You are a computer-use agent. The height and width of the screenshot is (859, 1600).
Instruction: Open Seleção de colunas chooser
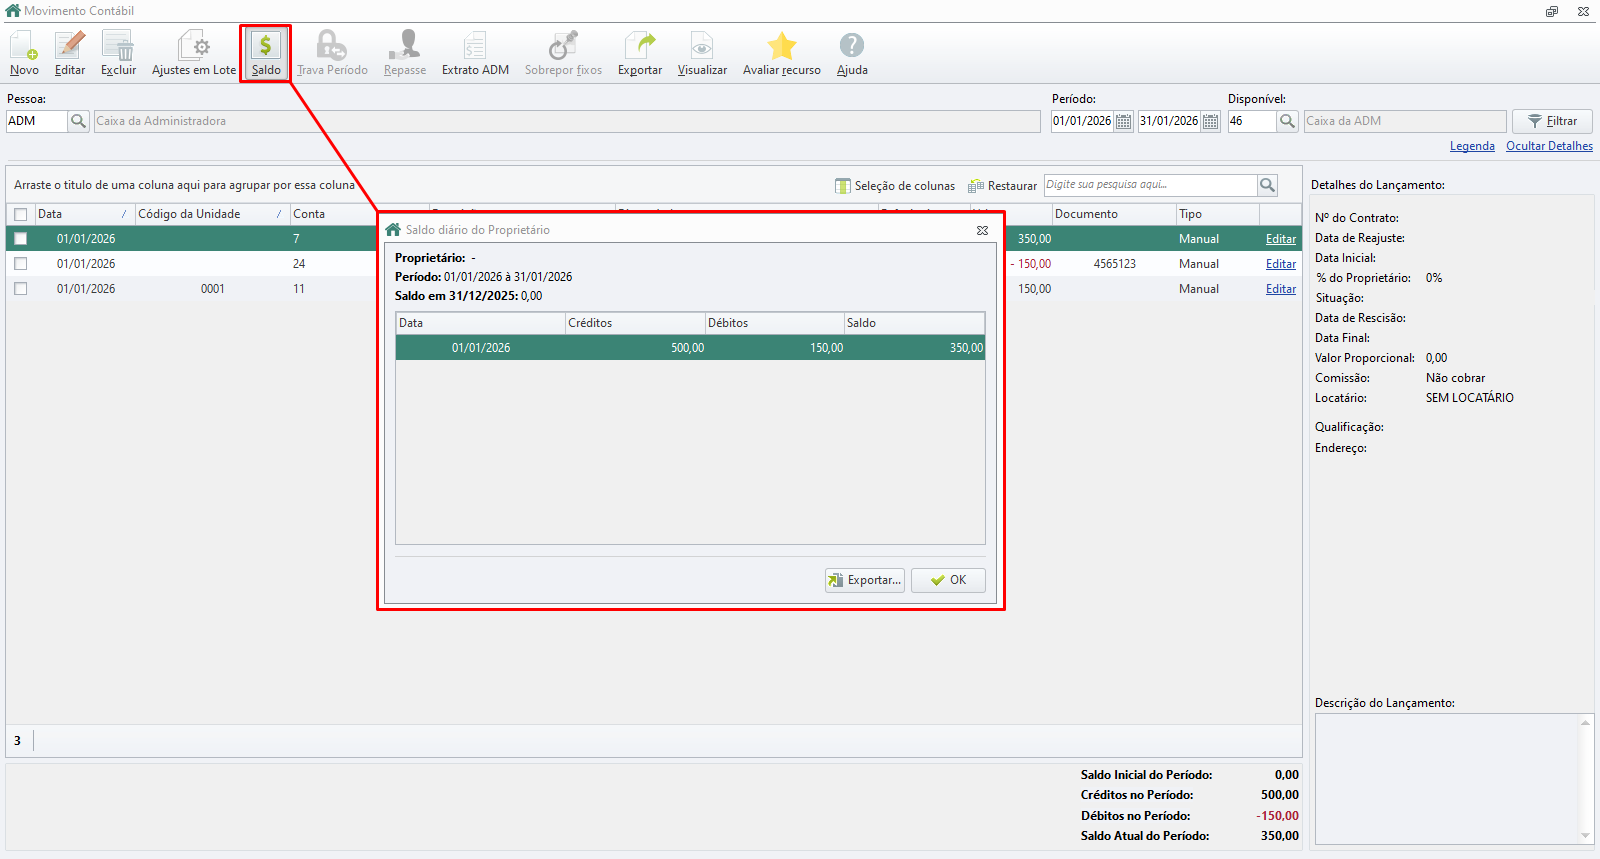pyautogui.click(x=895, y=186)
